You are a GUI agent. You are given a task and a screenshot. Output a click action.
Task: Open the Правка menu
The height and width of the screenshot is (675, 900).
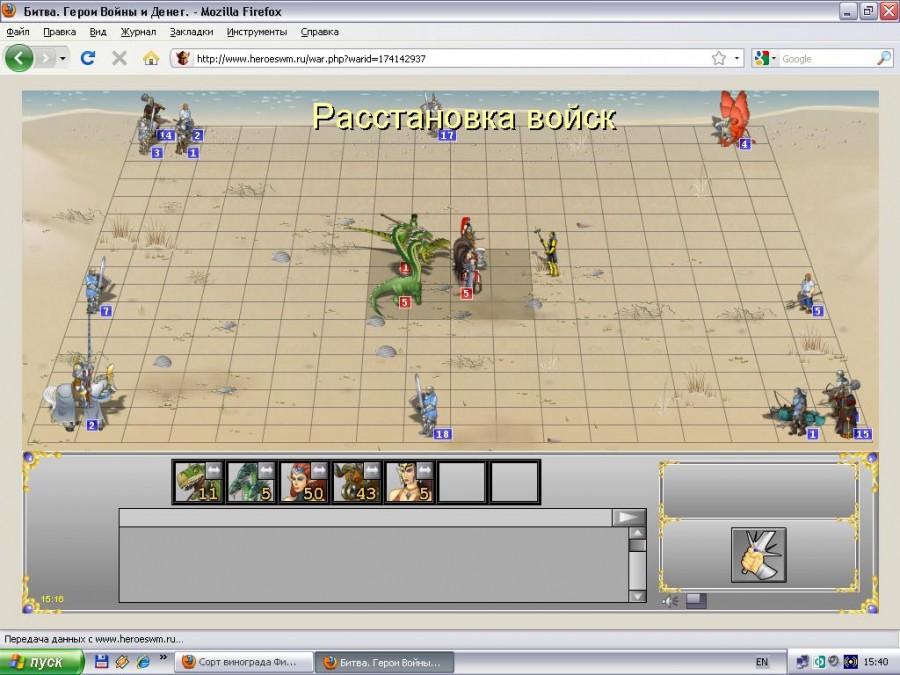60,32
